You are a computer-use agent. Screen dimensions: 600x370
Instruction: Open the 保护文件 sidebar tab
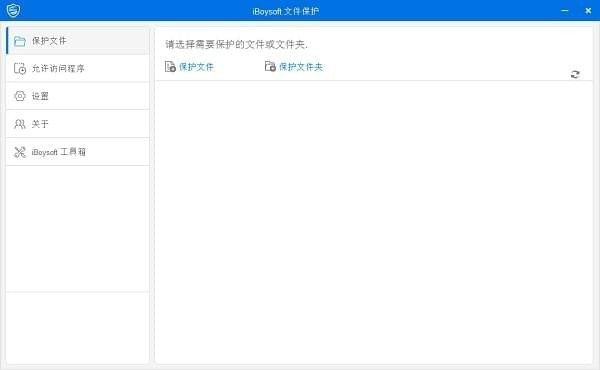pyautogui.click(x=78, y=41)
